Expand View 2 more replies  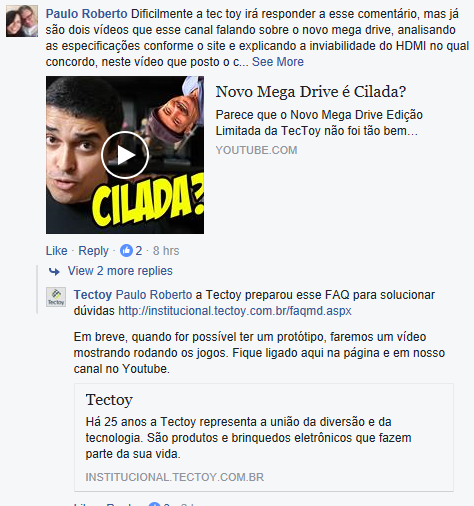pos(120,271)
